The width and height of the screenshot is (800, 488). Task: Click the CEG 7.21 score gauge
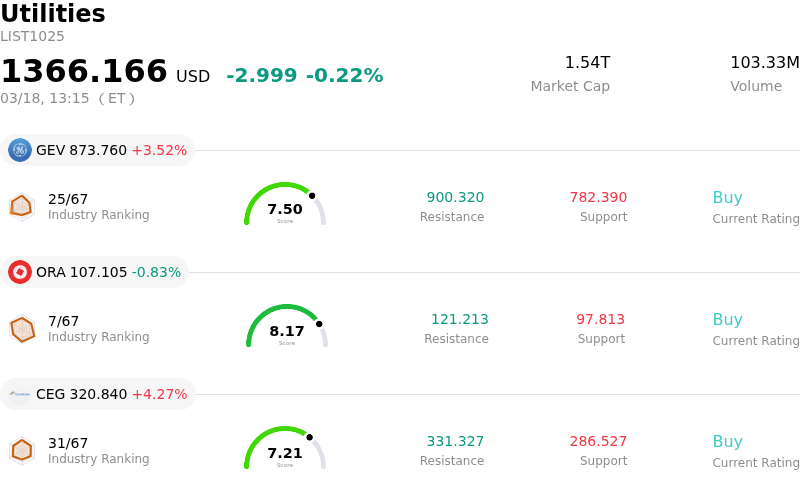coord(285,449)
